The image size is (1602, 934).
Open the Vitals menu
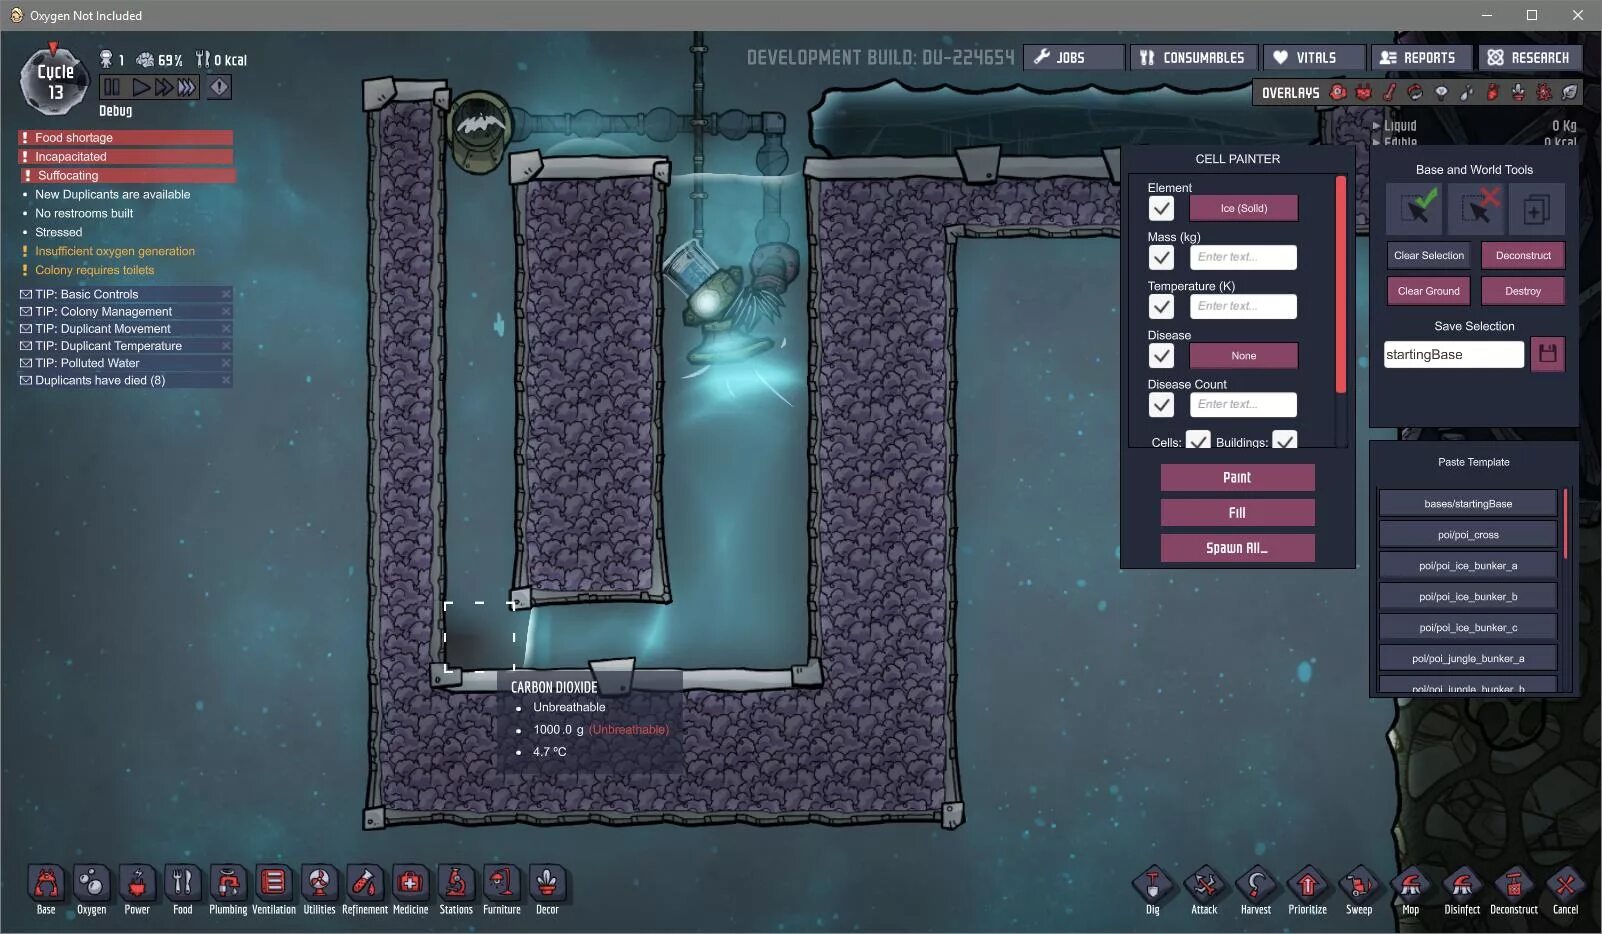tap(1314, 57)
